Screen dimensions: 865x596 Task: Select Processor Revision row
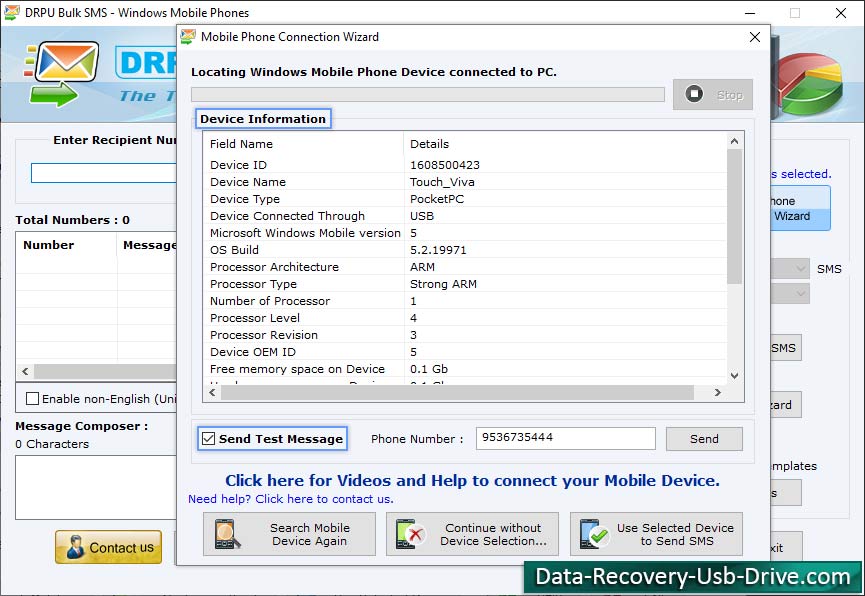(x=465, y=335)
